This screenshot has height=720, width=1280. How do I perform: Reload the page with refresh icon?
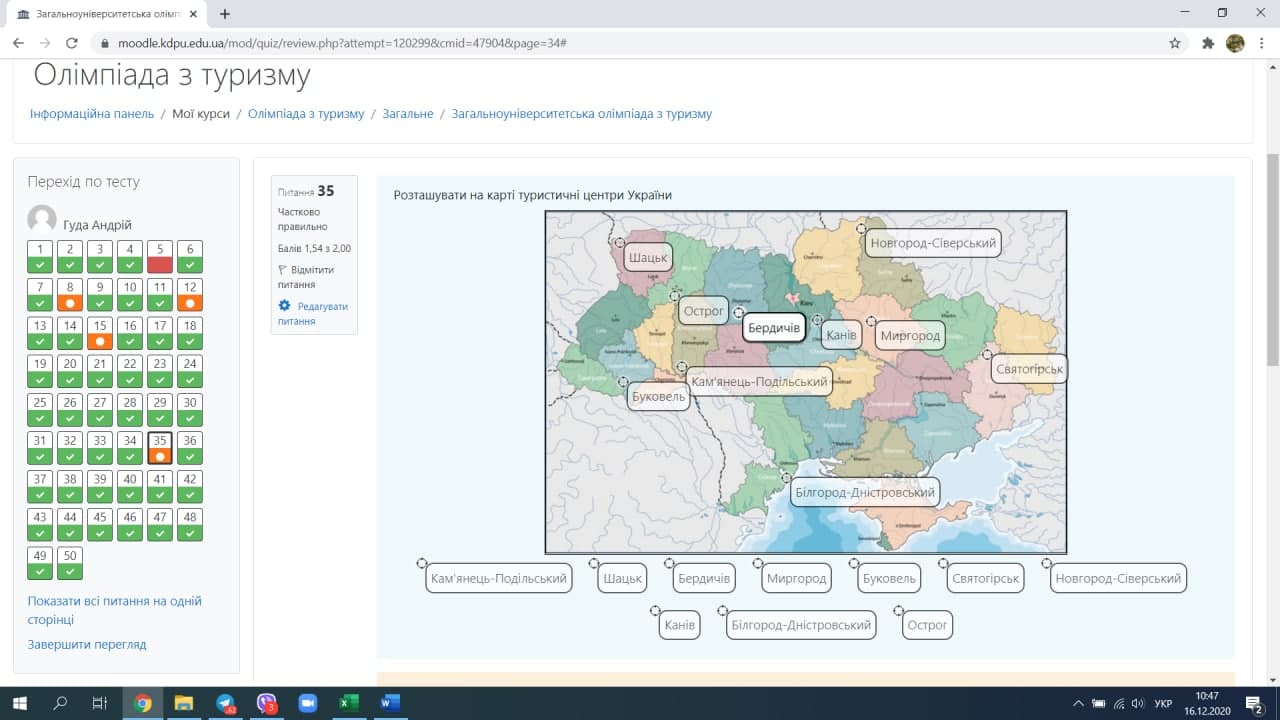tap(72, 43)
